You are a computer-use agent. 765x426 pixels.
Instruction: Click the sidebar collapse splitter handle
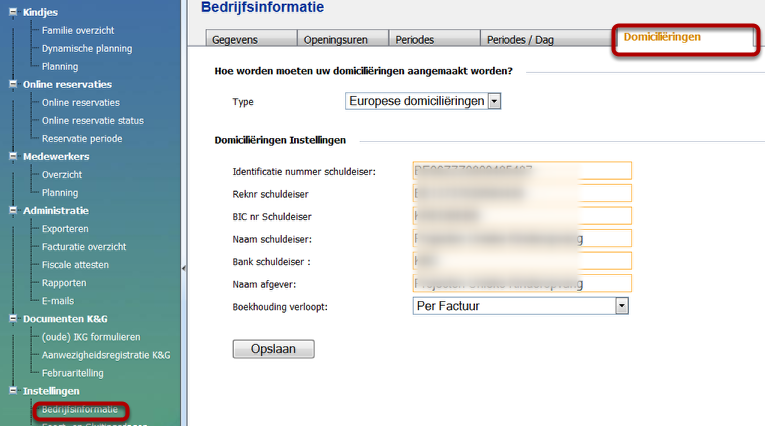tap(183, 267)
